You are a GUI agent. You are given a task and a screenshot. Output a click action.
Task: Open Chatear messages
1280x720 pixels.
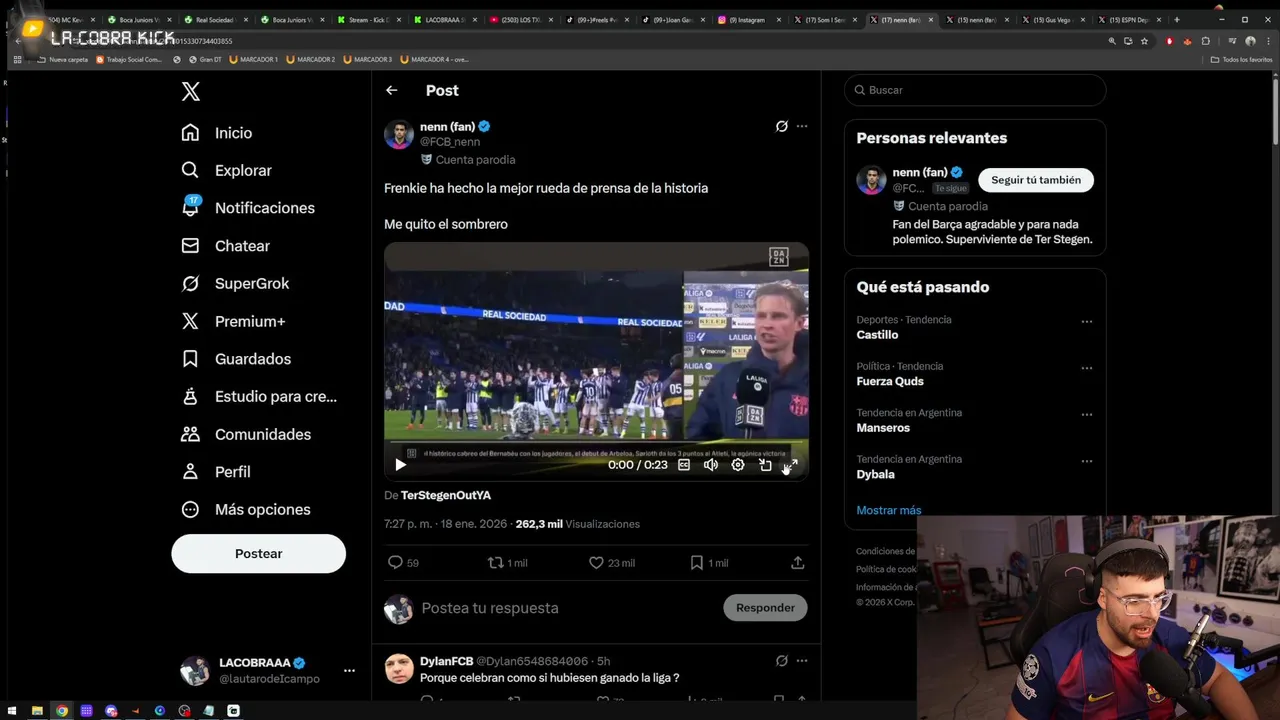tap(225, 246)
